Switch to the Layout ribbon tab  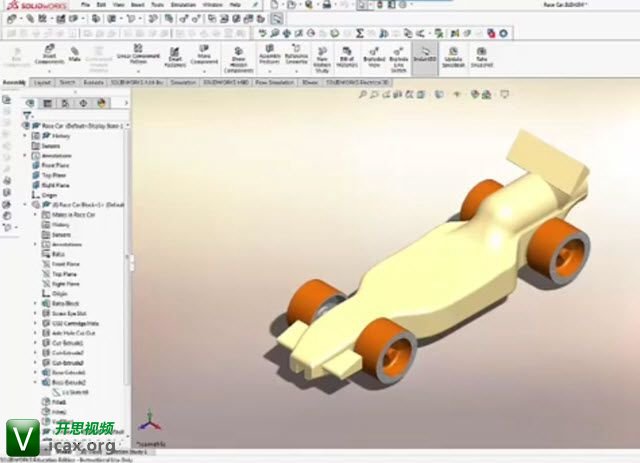tap(42, 82)
